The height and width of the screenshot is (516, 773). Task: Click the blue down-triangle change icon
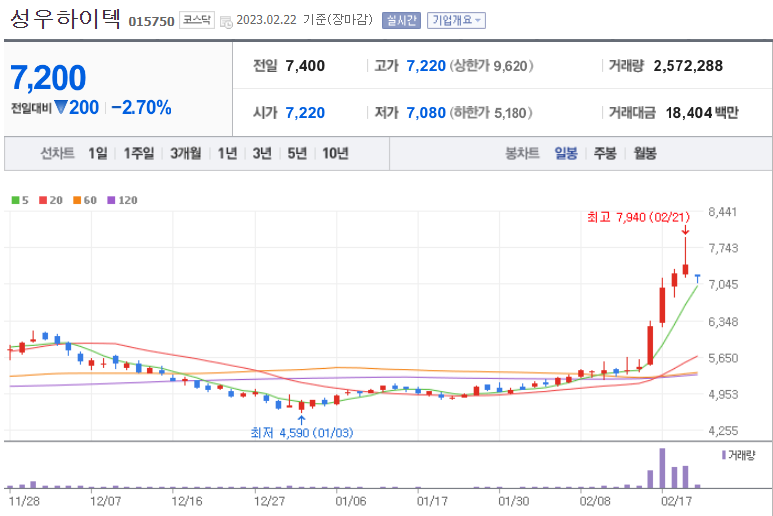[x=61, y=107]
